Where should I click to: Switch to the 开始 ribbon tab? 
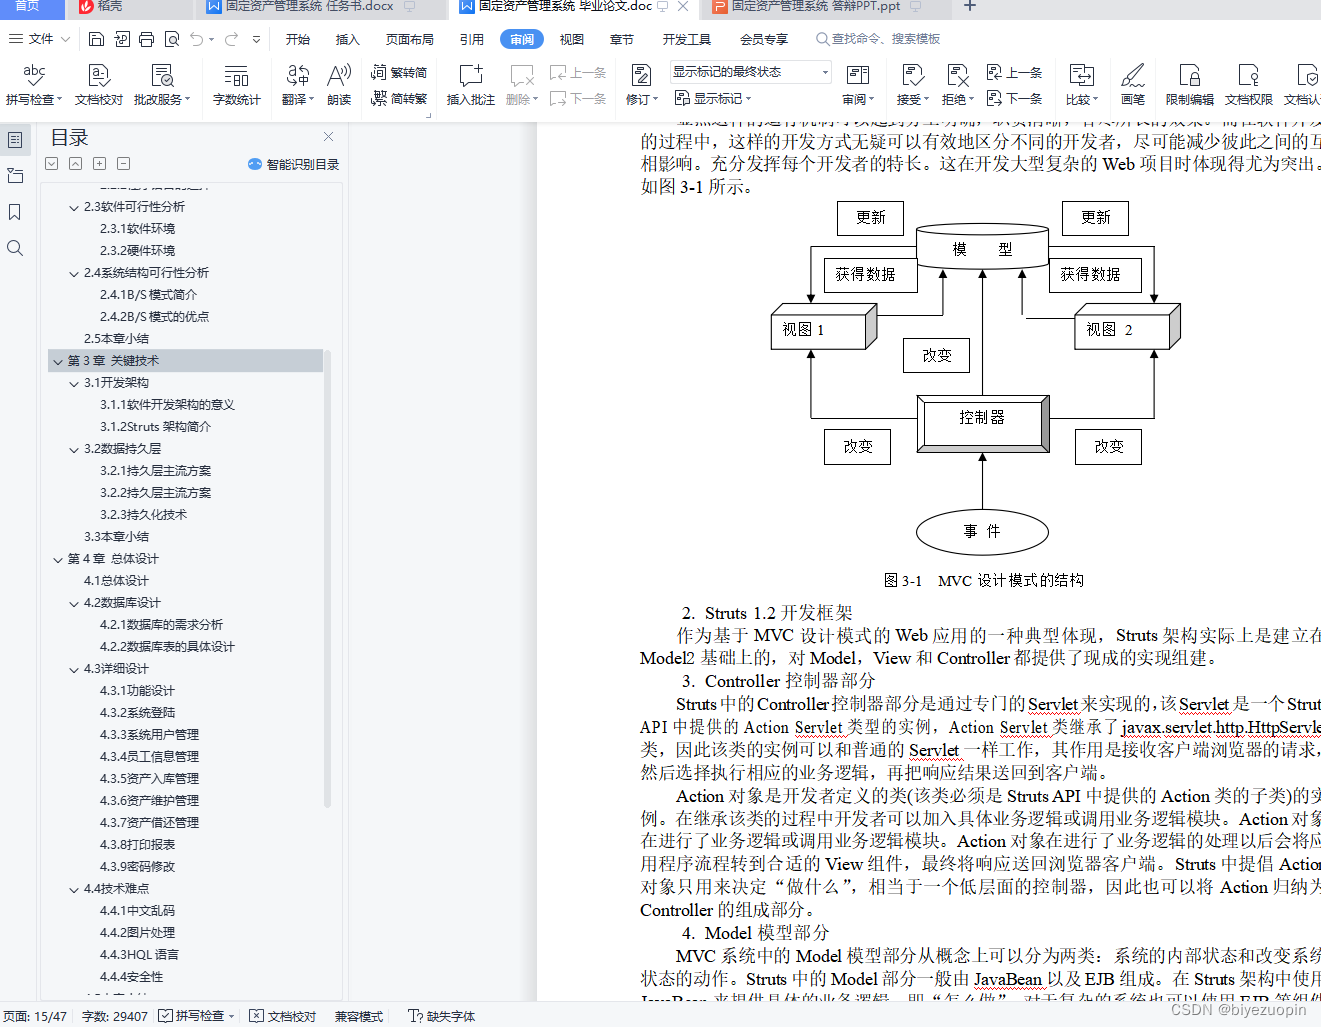pyautogui.click(x=297, y=39)
